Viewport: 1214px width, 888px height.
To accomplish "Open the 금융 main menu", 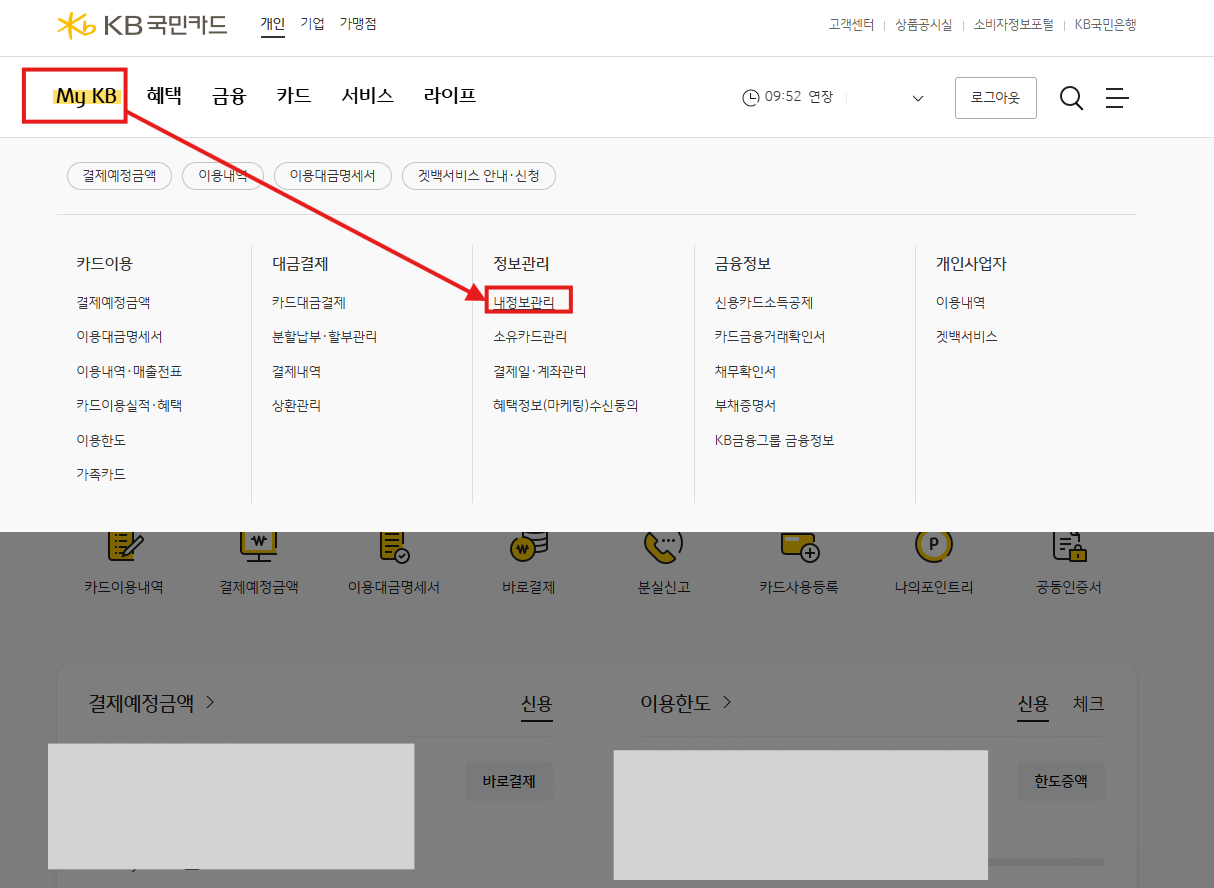I will (229, 96).
